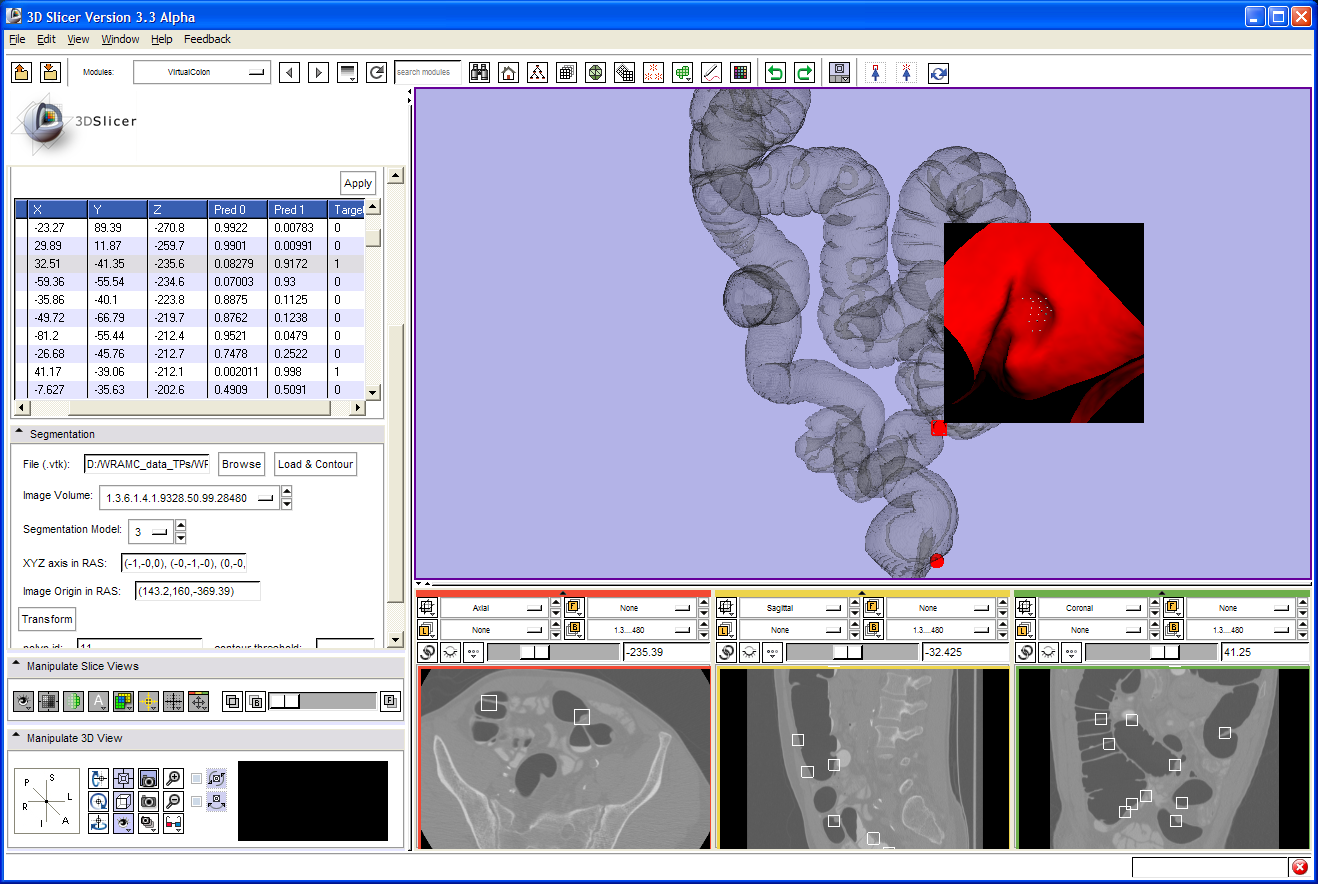Click the zoom in magnifier icon

174,779
